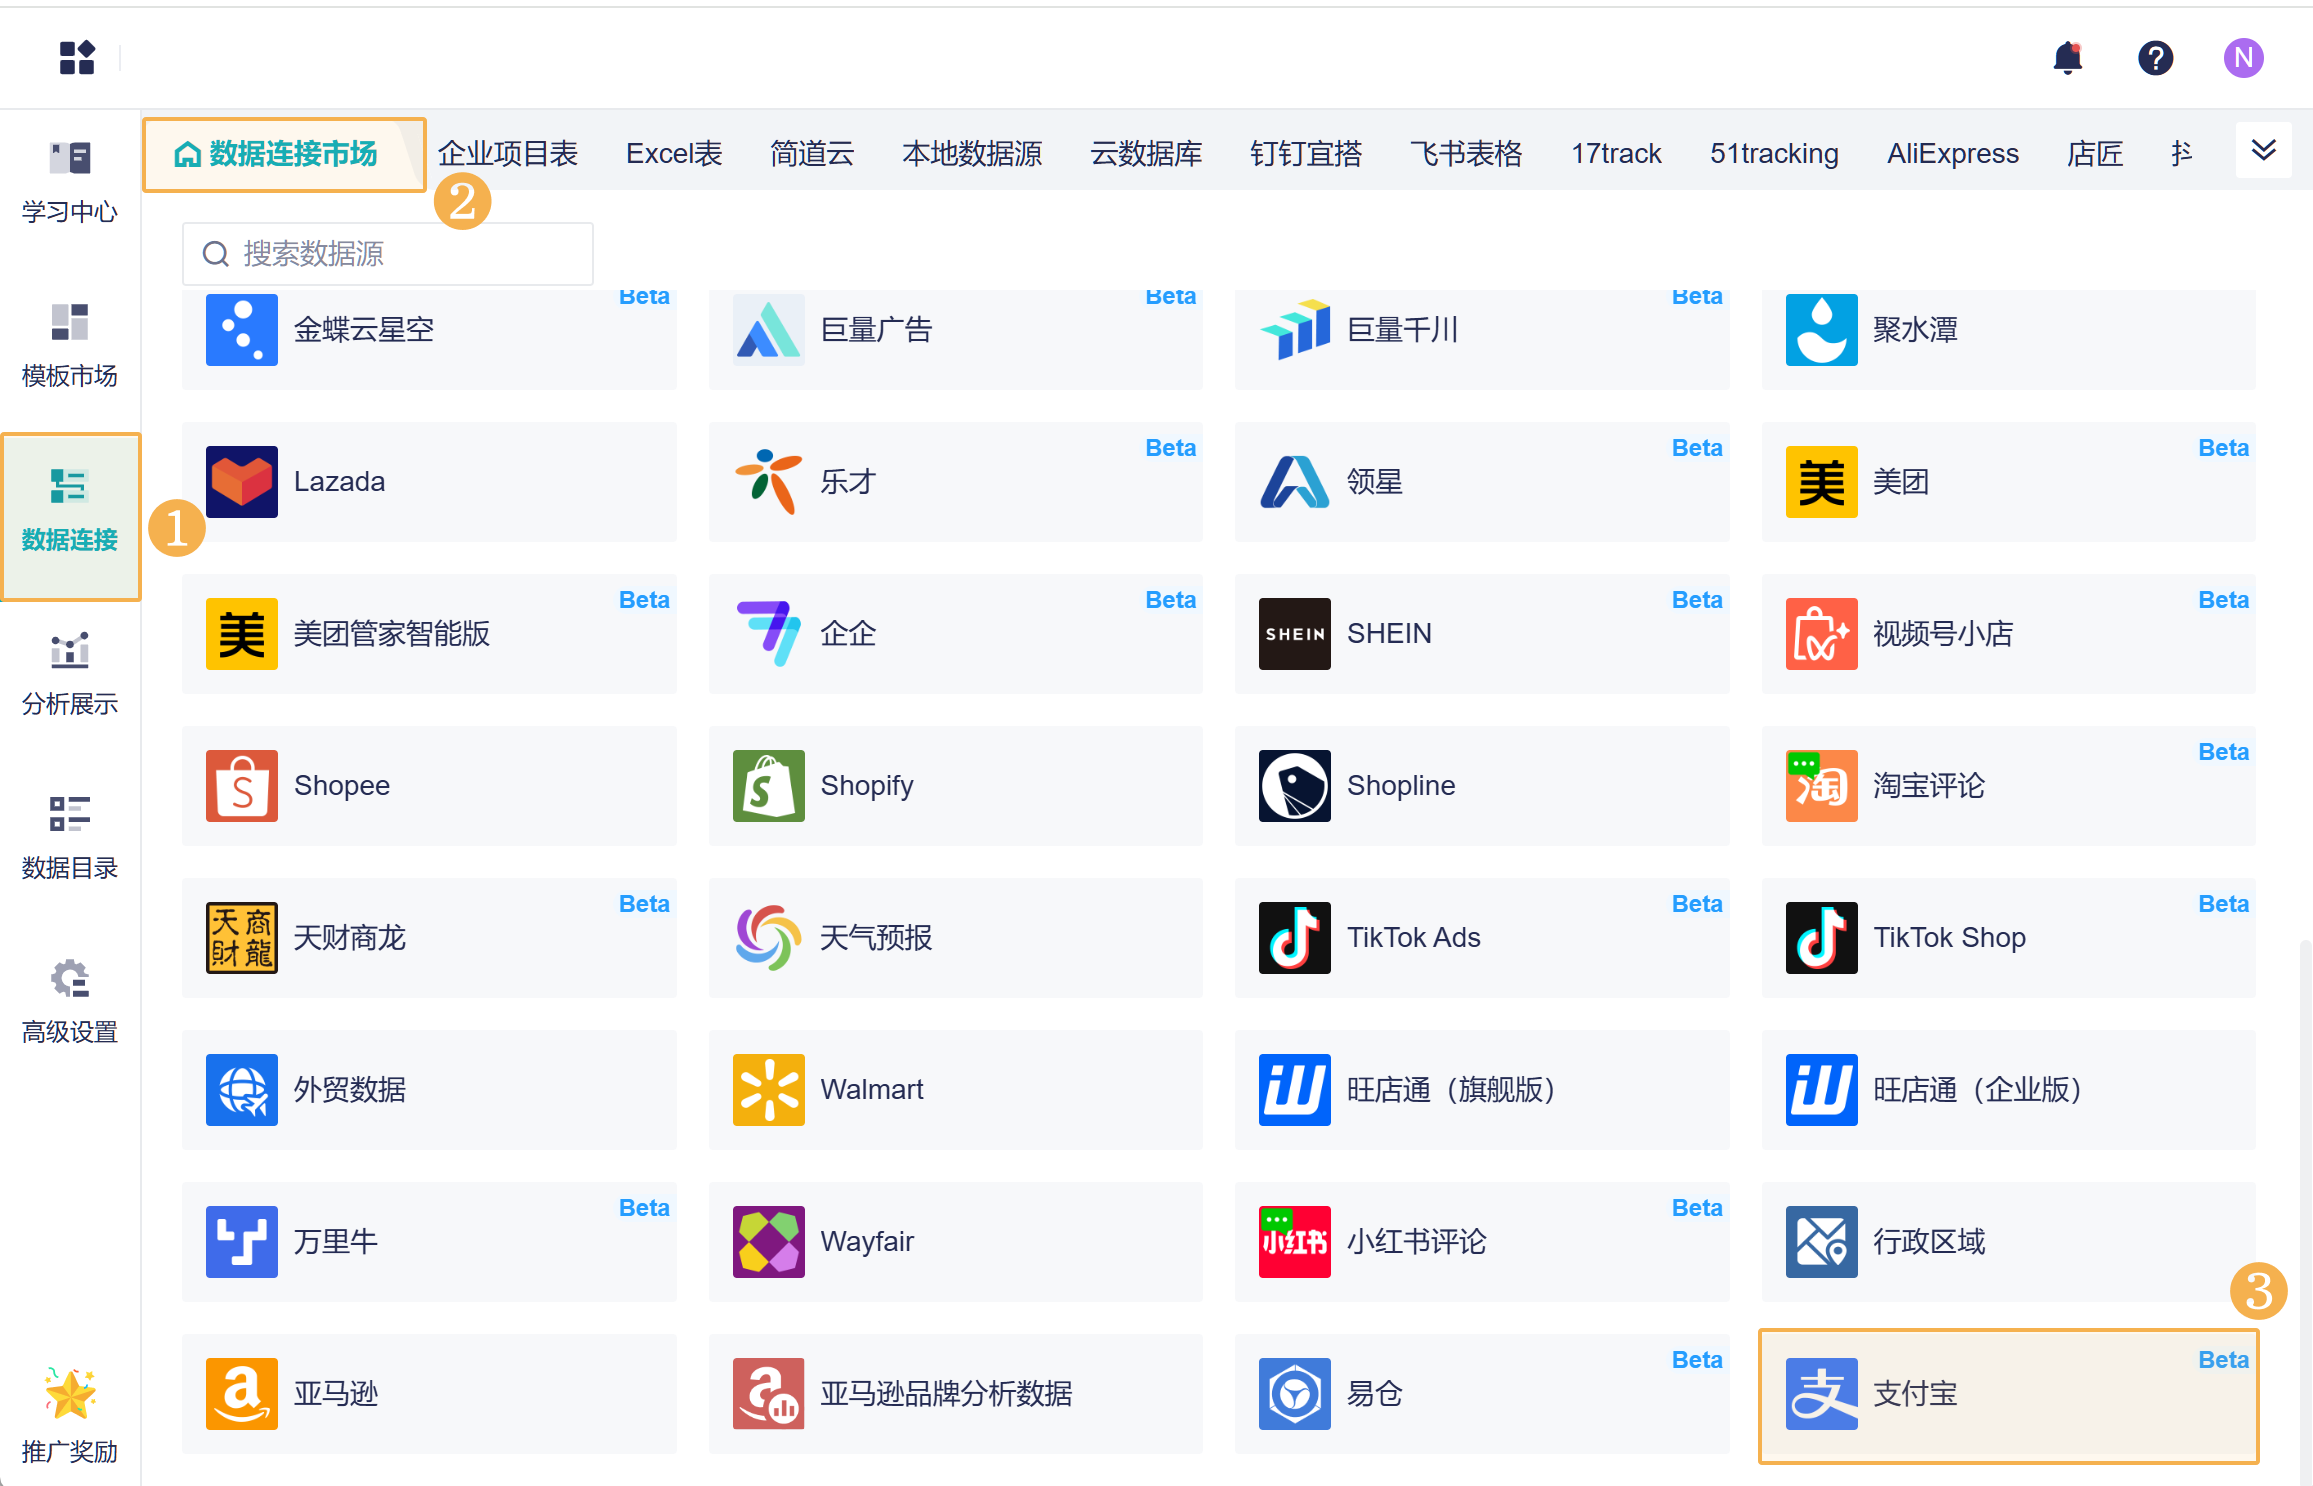The width and height of the screenshot is (2313, 1486).
Task: Click the app grid logo icon
Action: pos(77,58)
